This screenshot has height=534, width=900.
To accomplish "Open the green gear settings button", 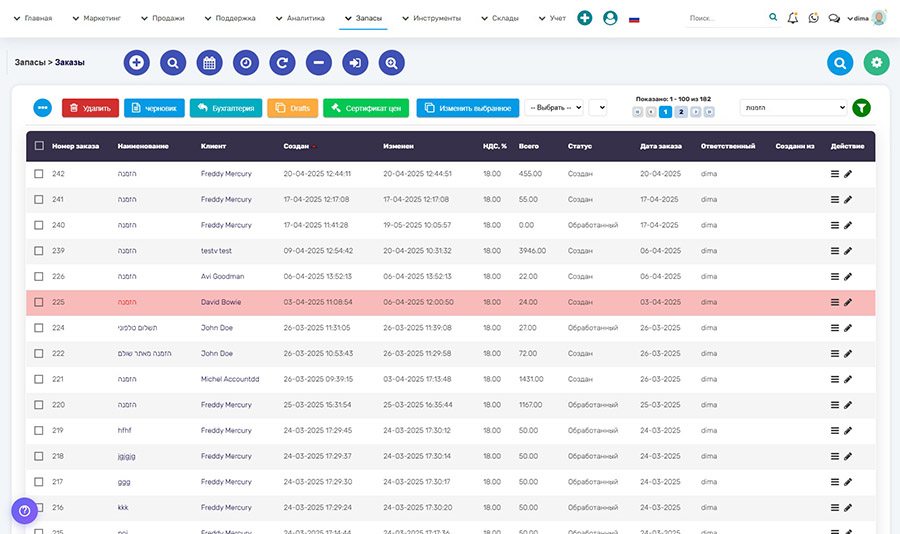I will click(876, 63).
